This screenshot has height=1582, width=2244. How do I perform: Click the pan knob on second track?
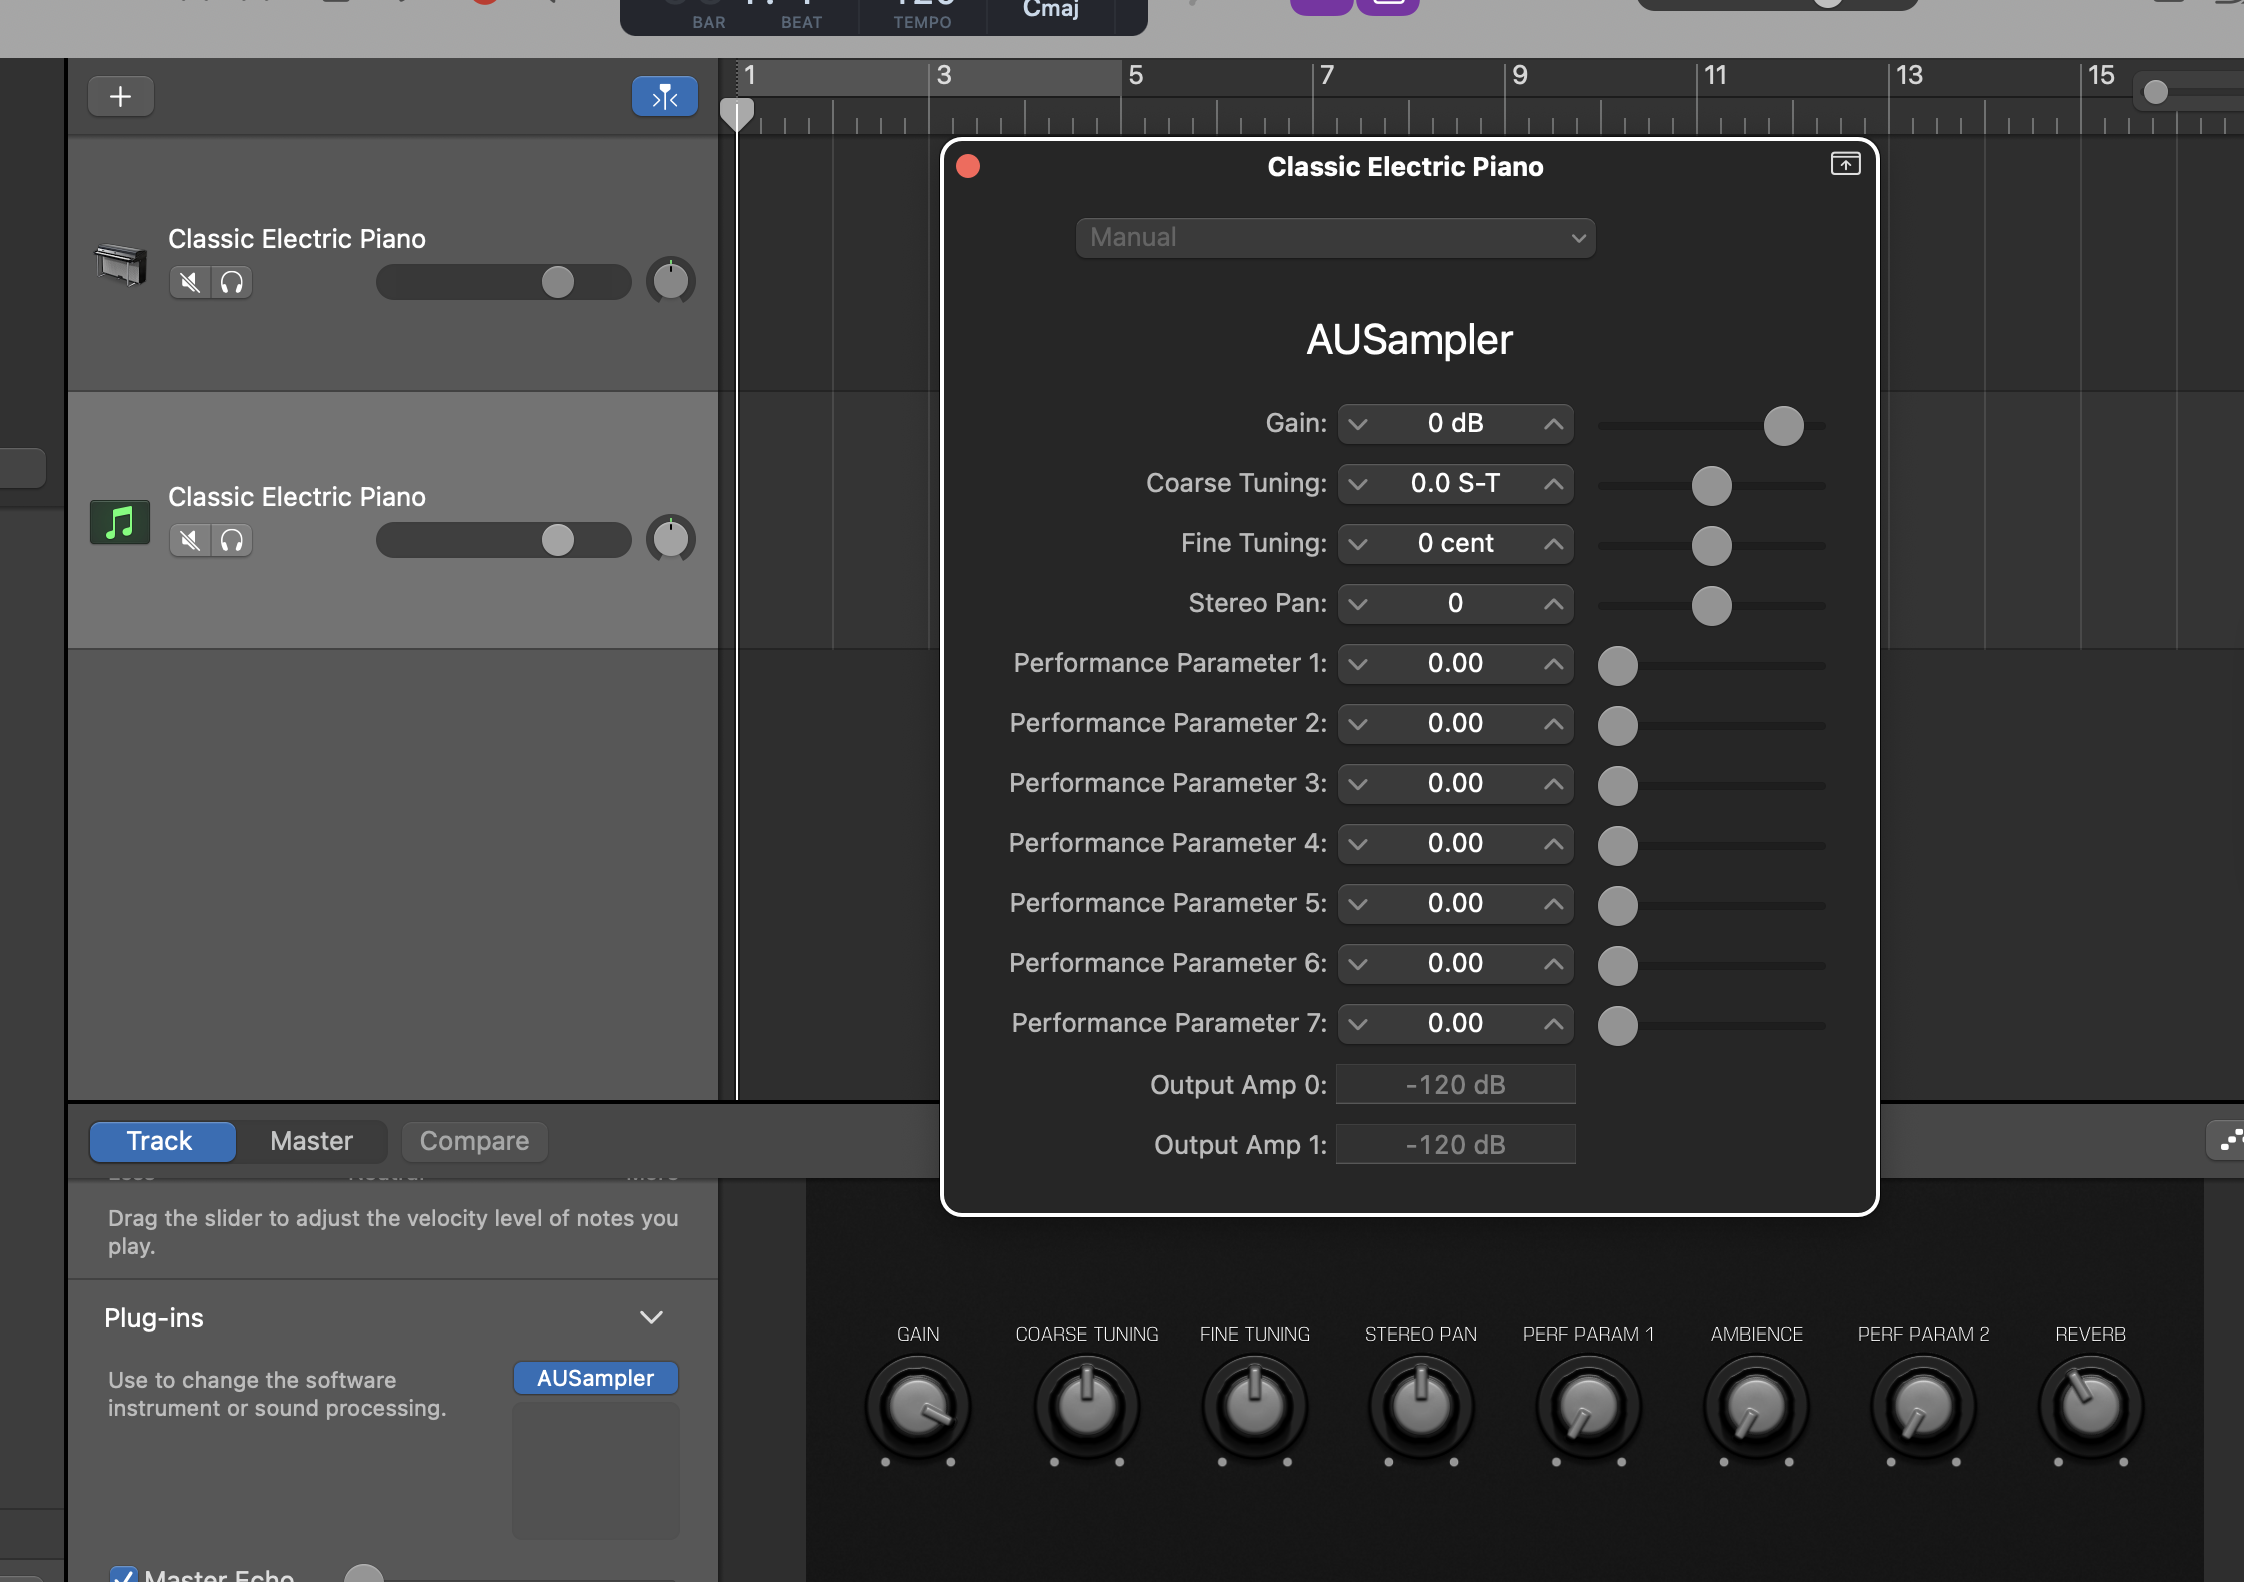click(670, 540)
